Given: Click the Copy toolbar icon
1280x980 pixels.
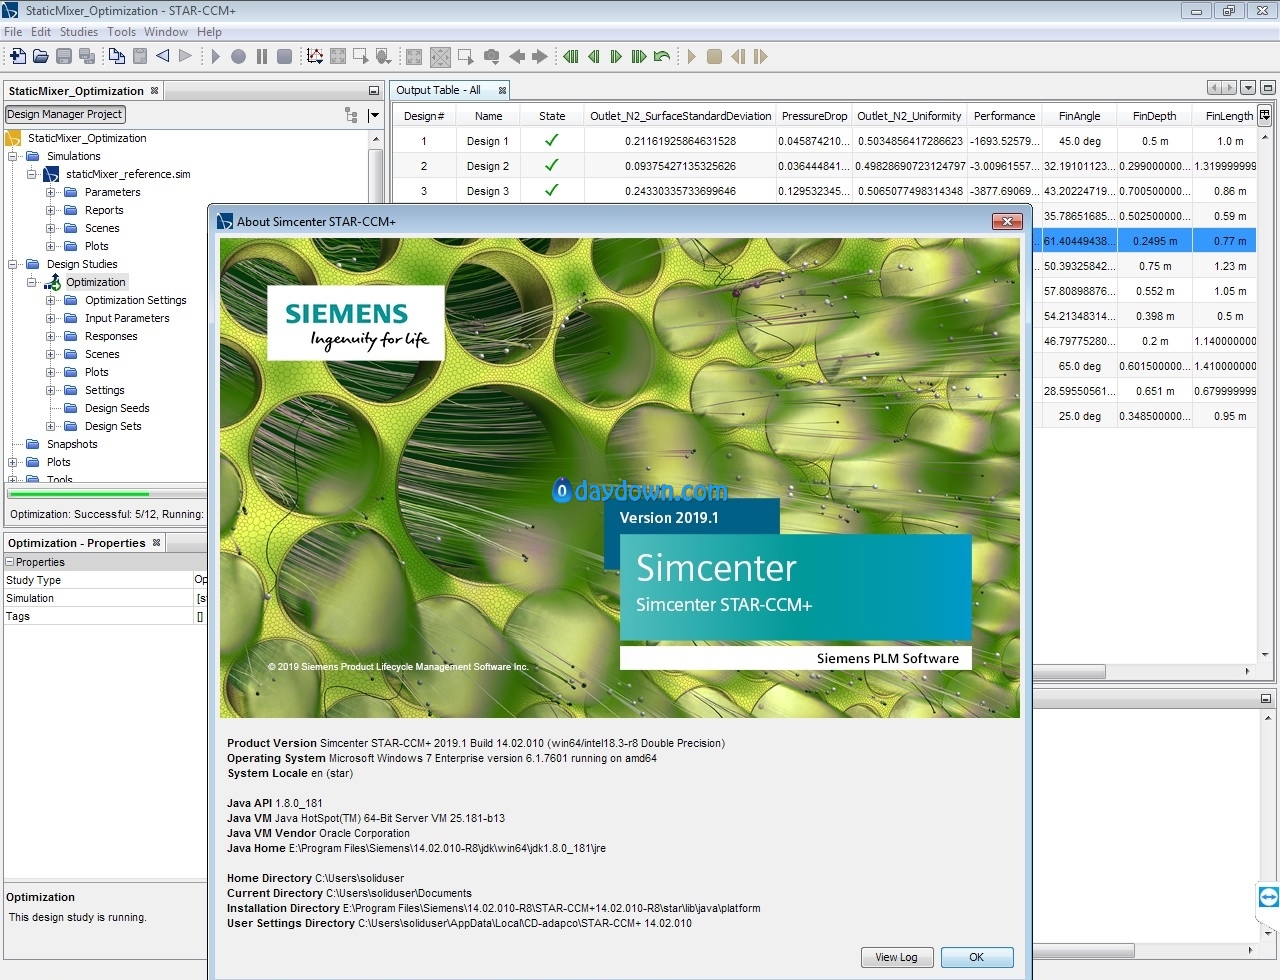Looking at the screenshot, I should 117,56.
